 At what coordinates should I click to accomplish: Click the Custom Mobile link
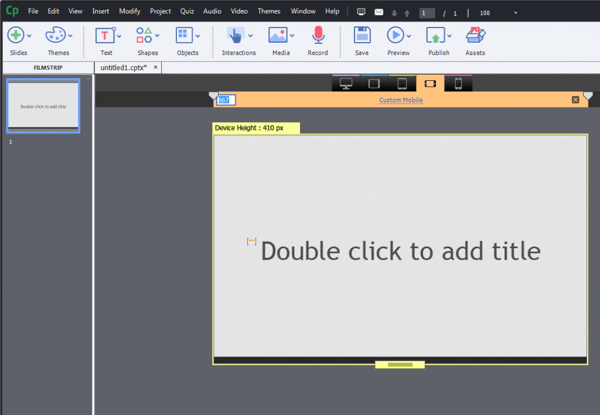pyautogui.click(x=401, y=100)
